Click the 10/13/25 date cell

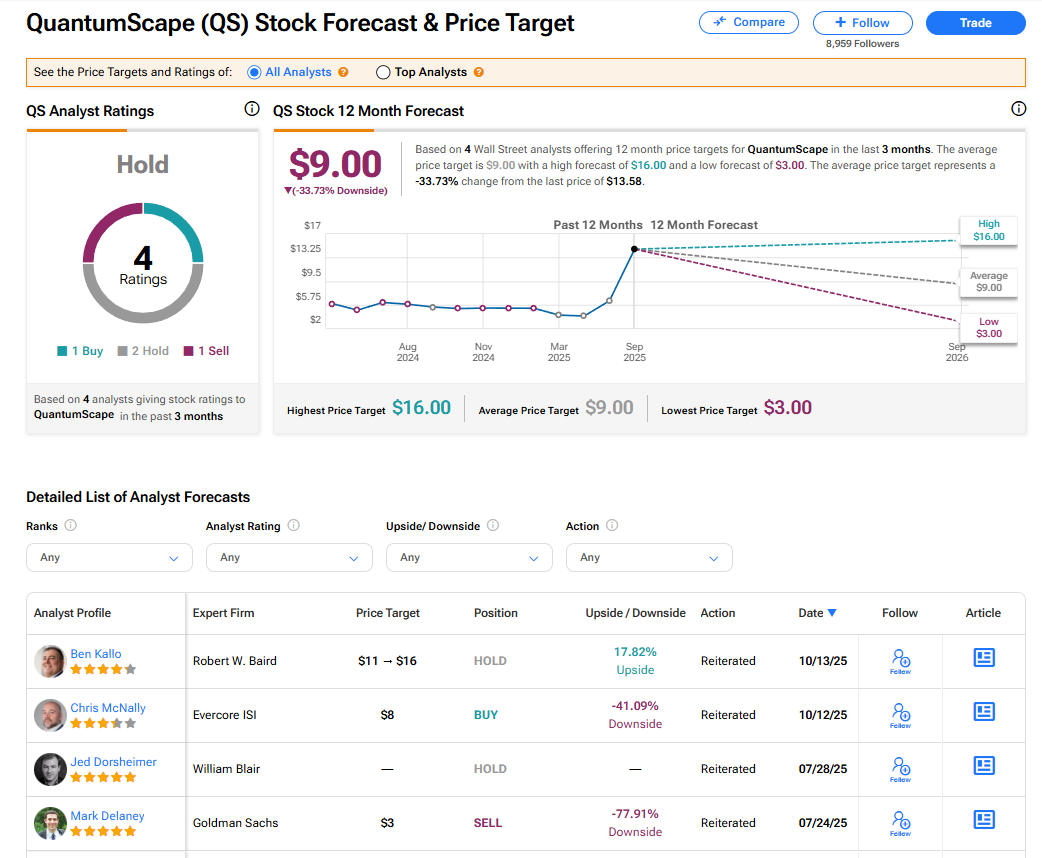pos(823,661)
